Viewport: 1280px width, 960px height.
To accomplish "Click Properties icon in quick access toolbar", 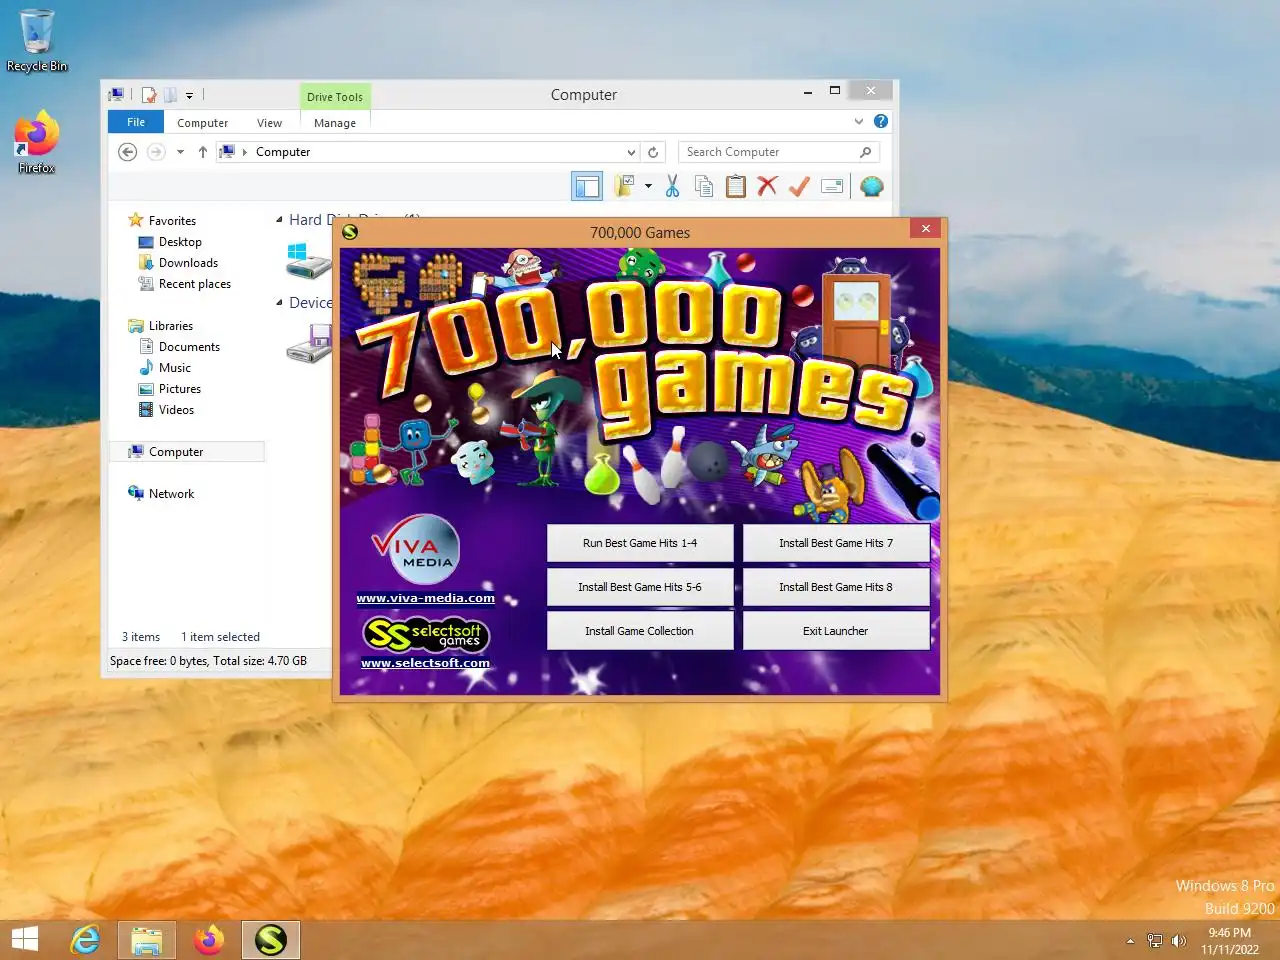I will point(149,95).
